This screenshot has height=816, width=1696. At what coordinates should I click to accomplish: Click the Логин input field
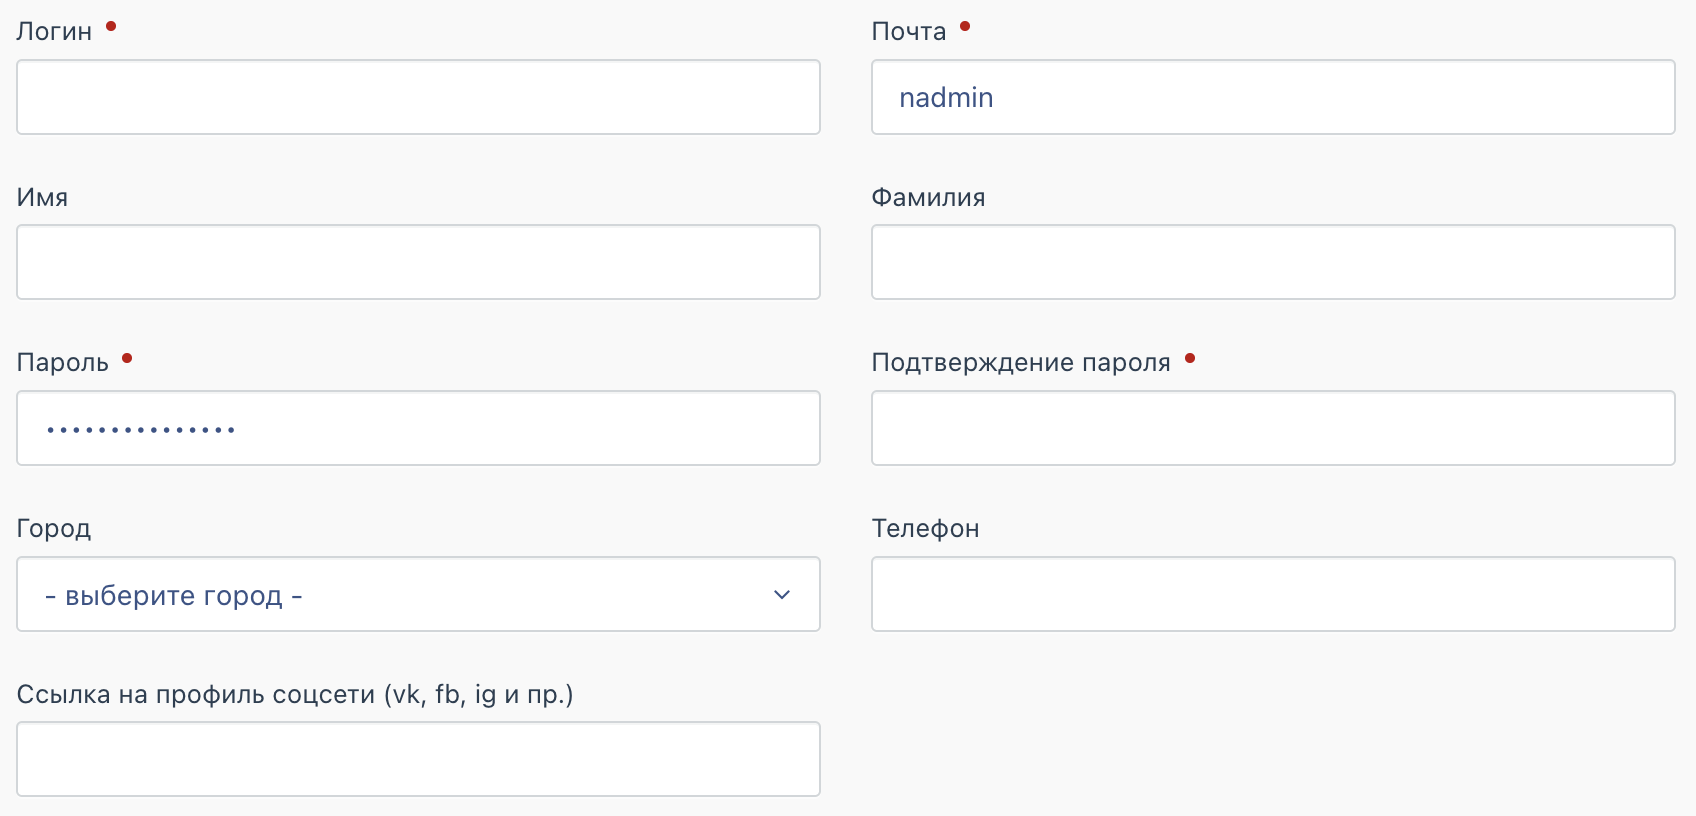click(418, 97)
